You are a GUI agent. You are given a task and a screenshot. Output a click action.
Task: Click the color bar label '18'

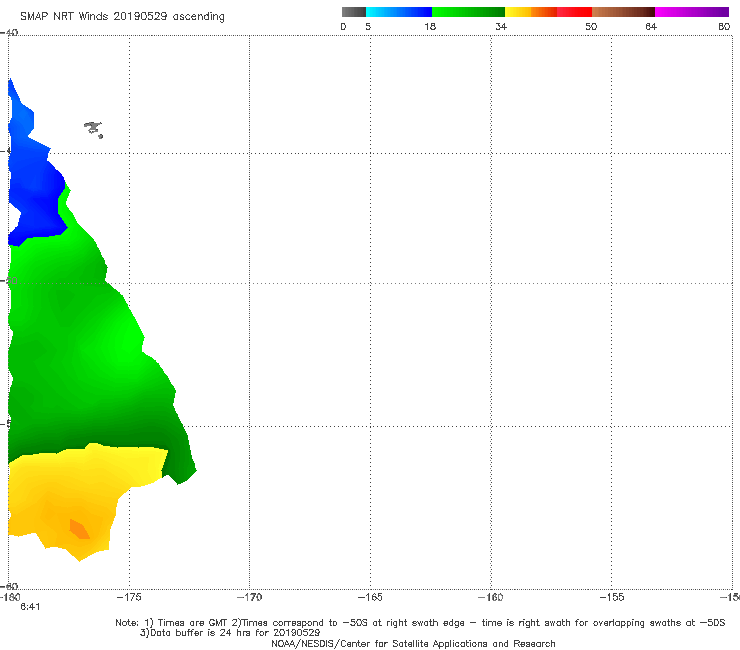[430, 26]
